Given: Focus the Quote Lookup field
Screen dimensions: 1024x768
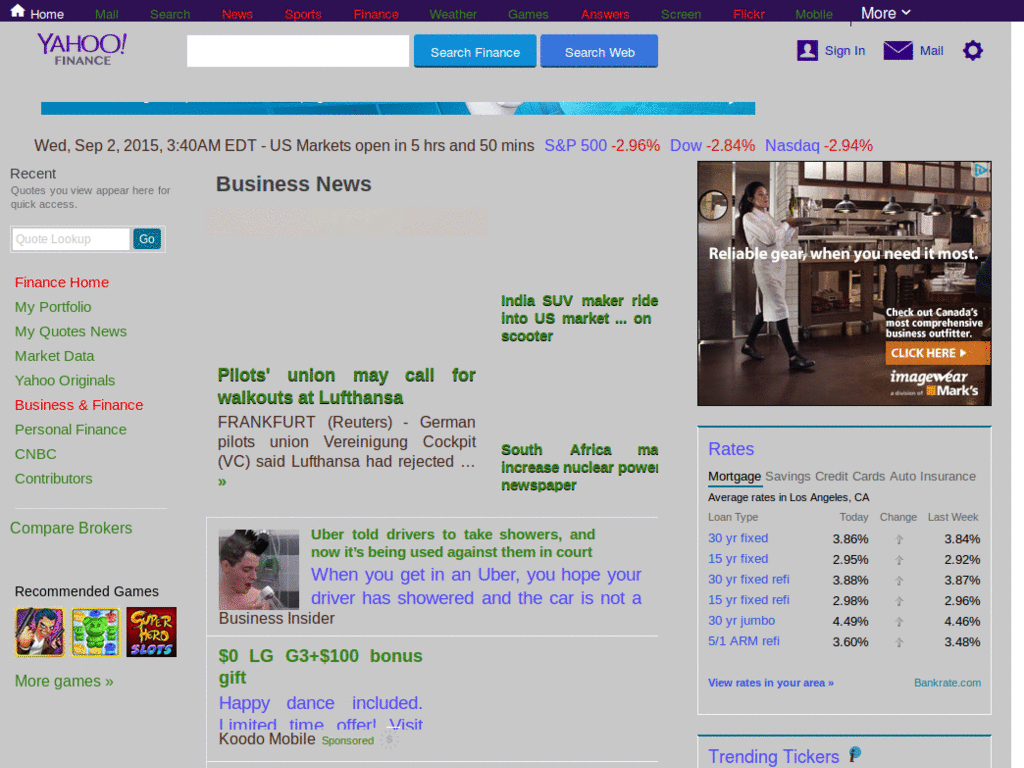Looking at the screenshot, I should coord(71,239).
